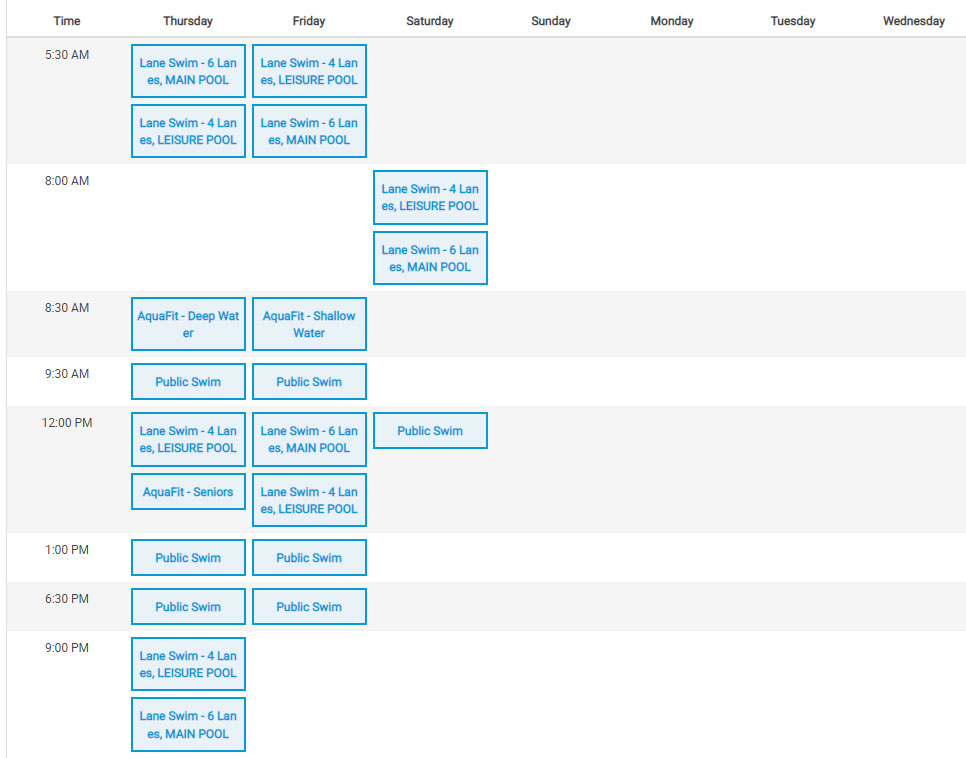Open Thursday 5:30 AM Lane Swim 6 Lanes Main Pool

point(188,71)
